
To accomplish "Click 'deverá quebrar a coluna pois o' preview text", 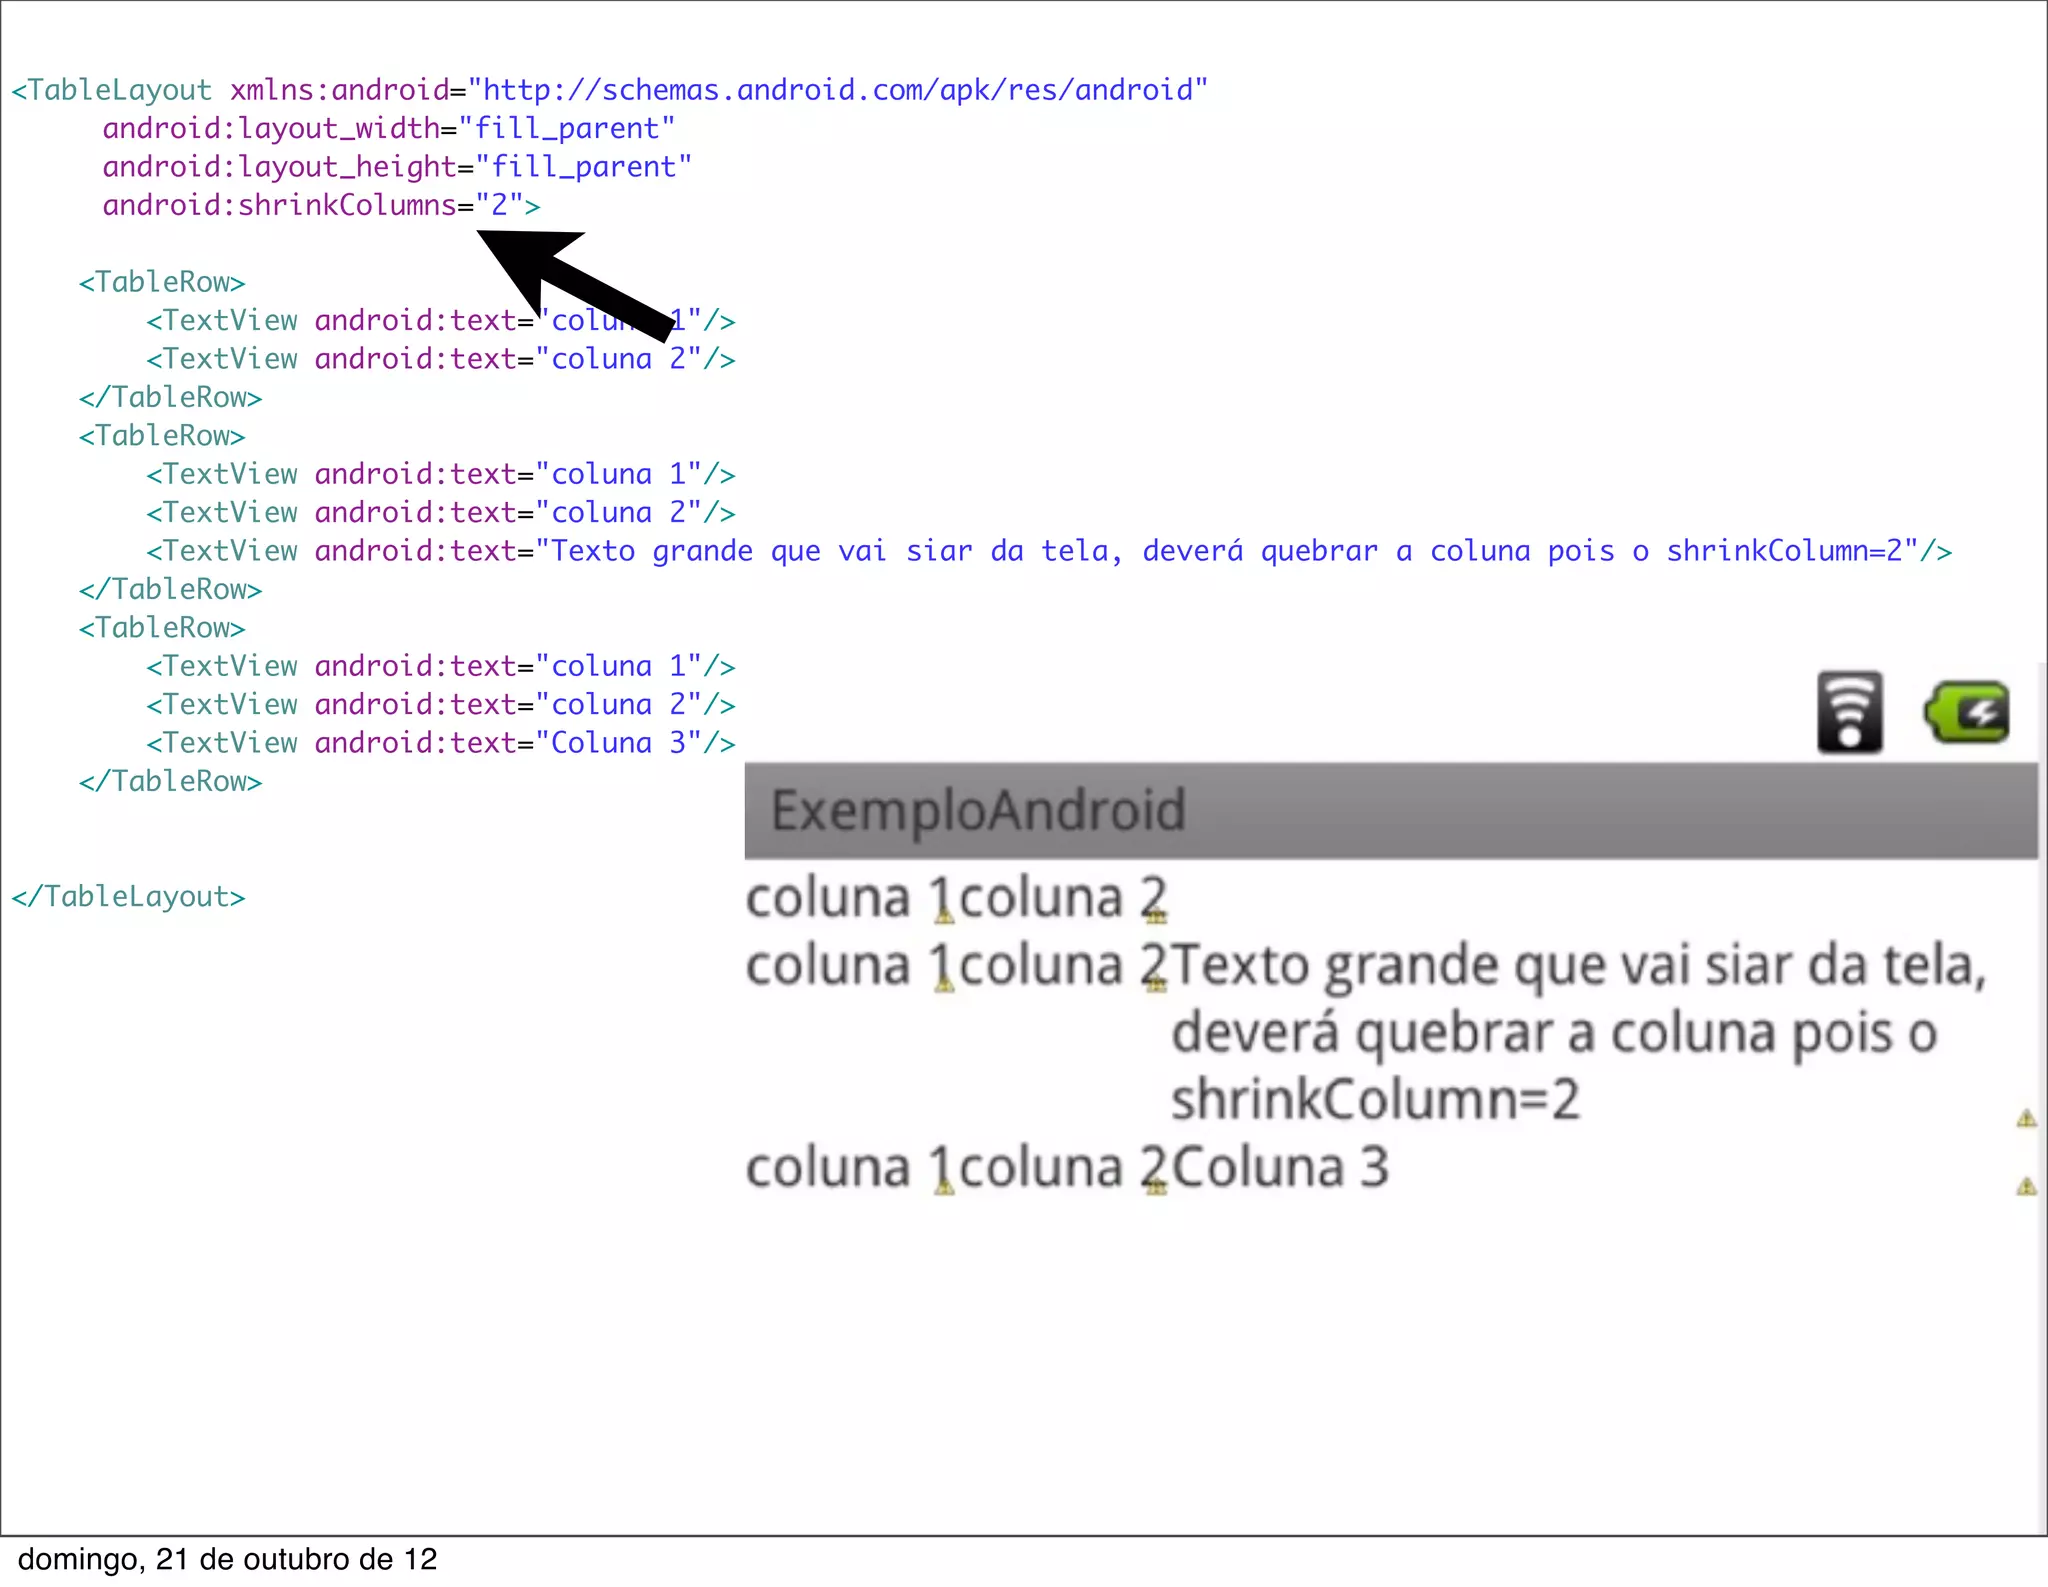I will coord(1555,1033).
